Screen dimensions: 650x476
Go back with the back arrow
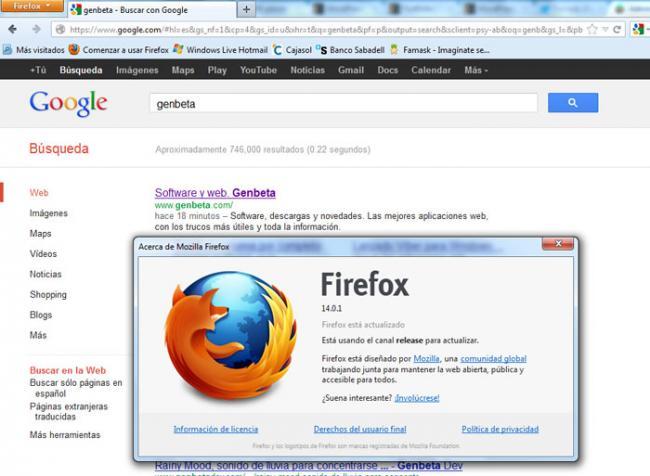pyautogui.click(x=12, y=29)
